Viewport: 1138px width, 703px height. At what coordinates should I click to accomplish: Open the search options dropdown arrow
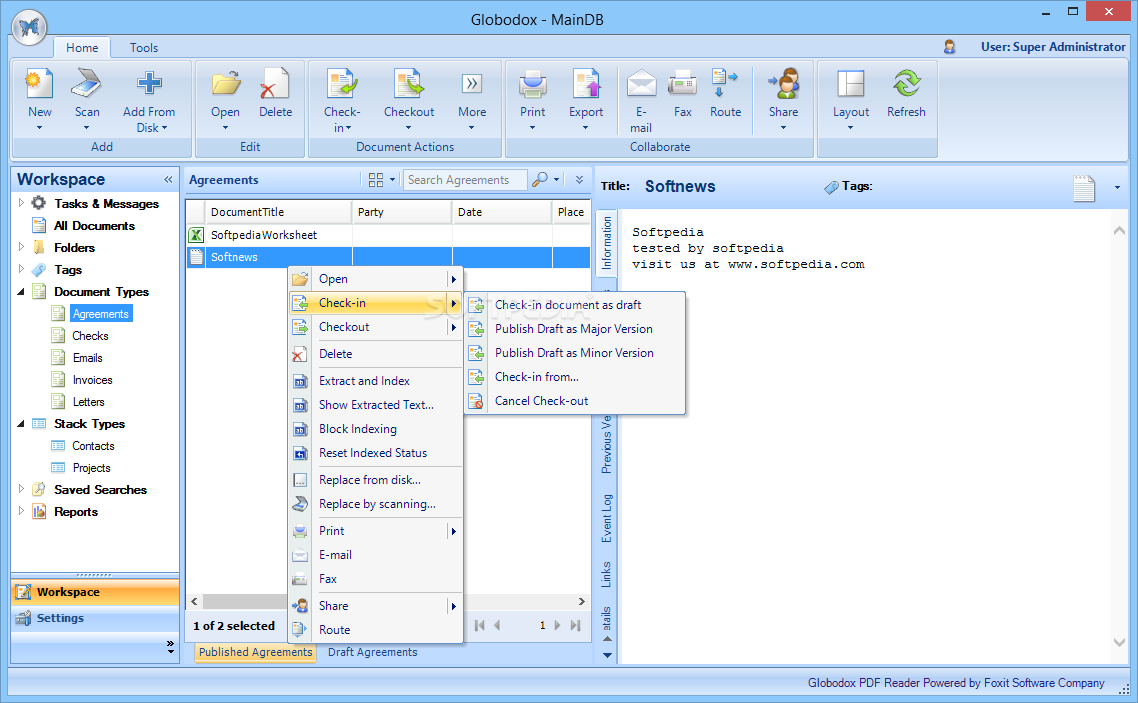pos(557,179)
